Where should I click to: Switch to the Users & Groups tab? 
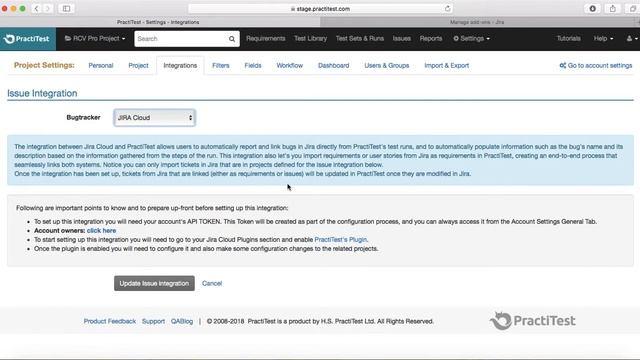click(x=387, y=66)
